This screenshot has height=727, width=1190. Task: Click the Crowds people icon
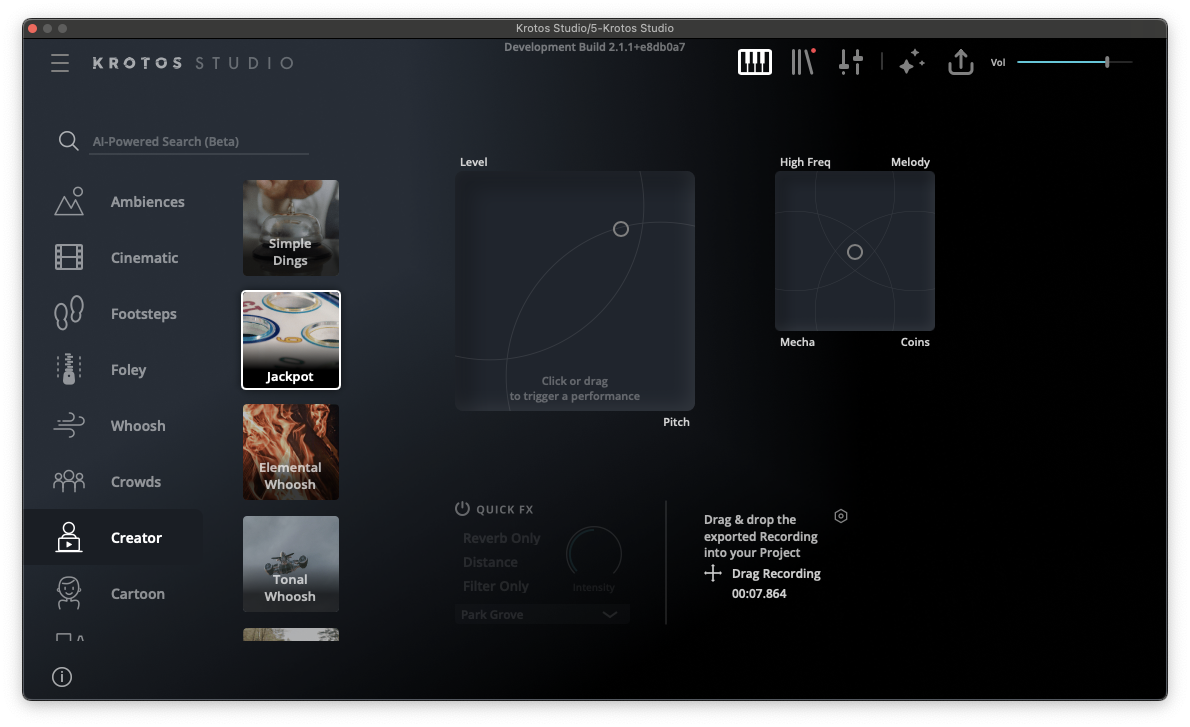click(x=69, y=481)
